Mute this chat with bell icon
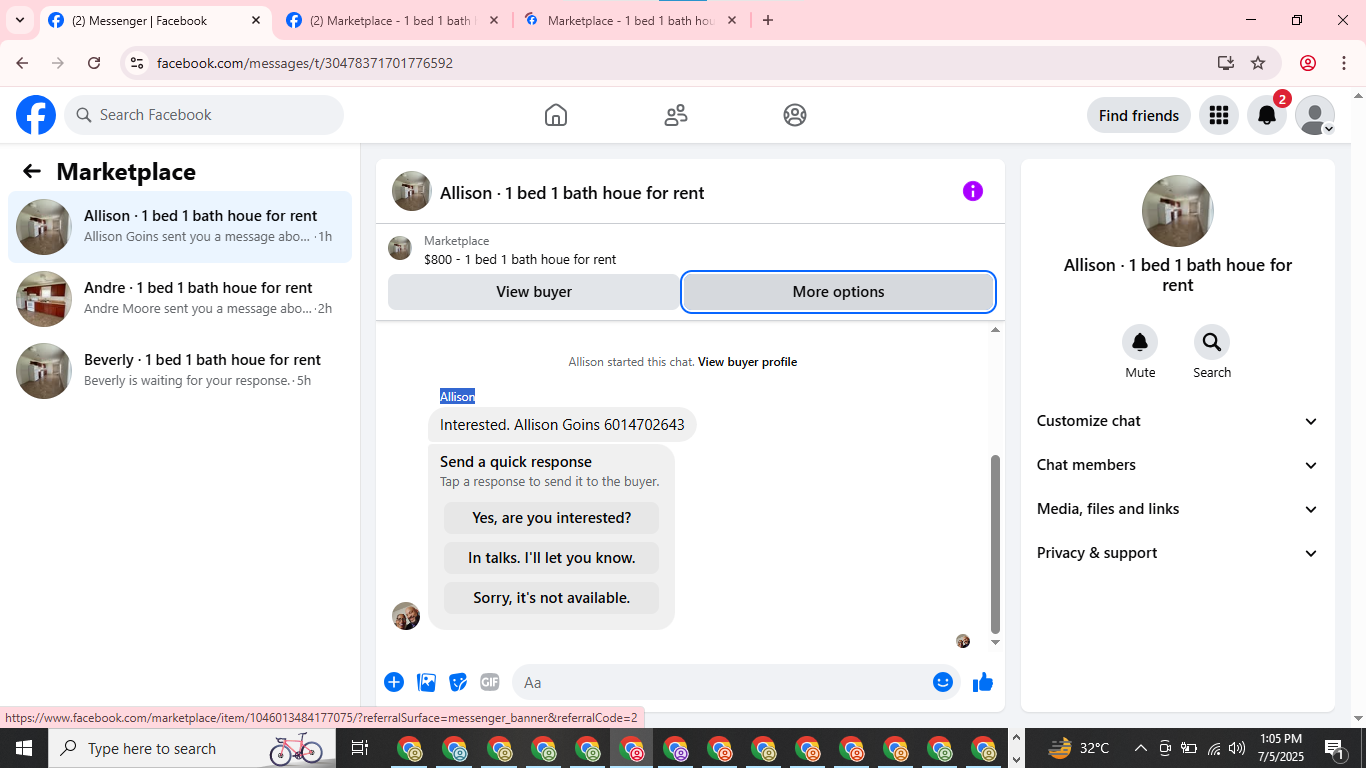1366x768 pixels. (x=1140, y=343)
